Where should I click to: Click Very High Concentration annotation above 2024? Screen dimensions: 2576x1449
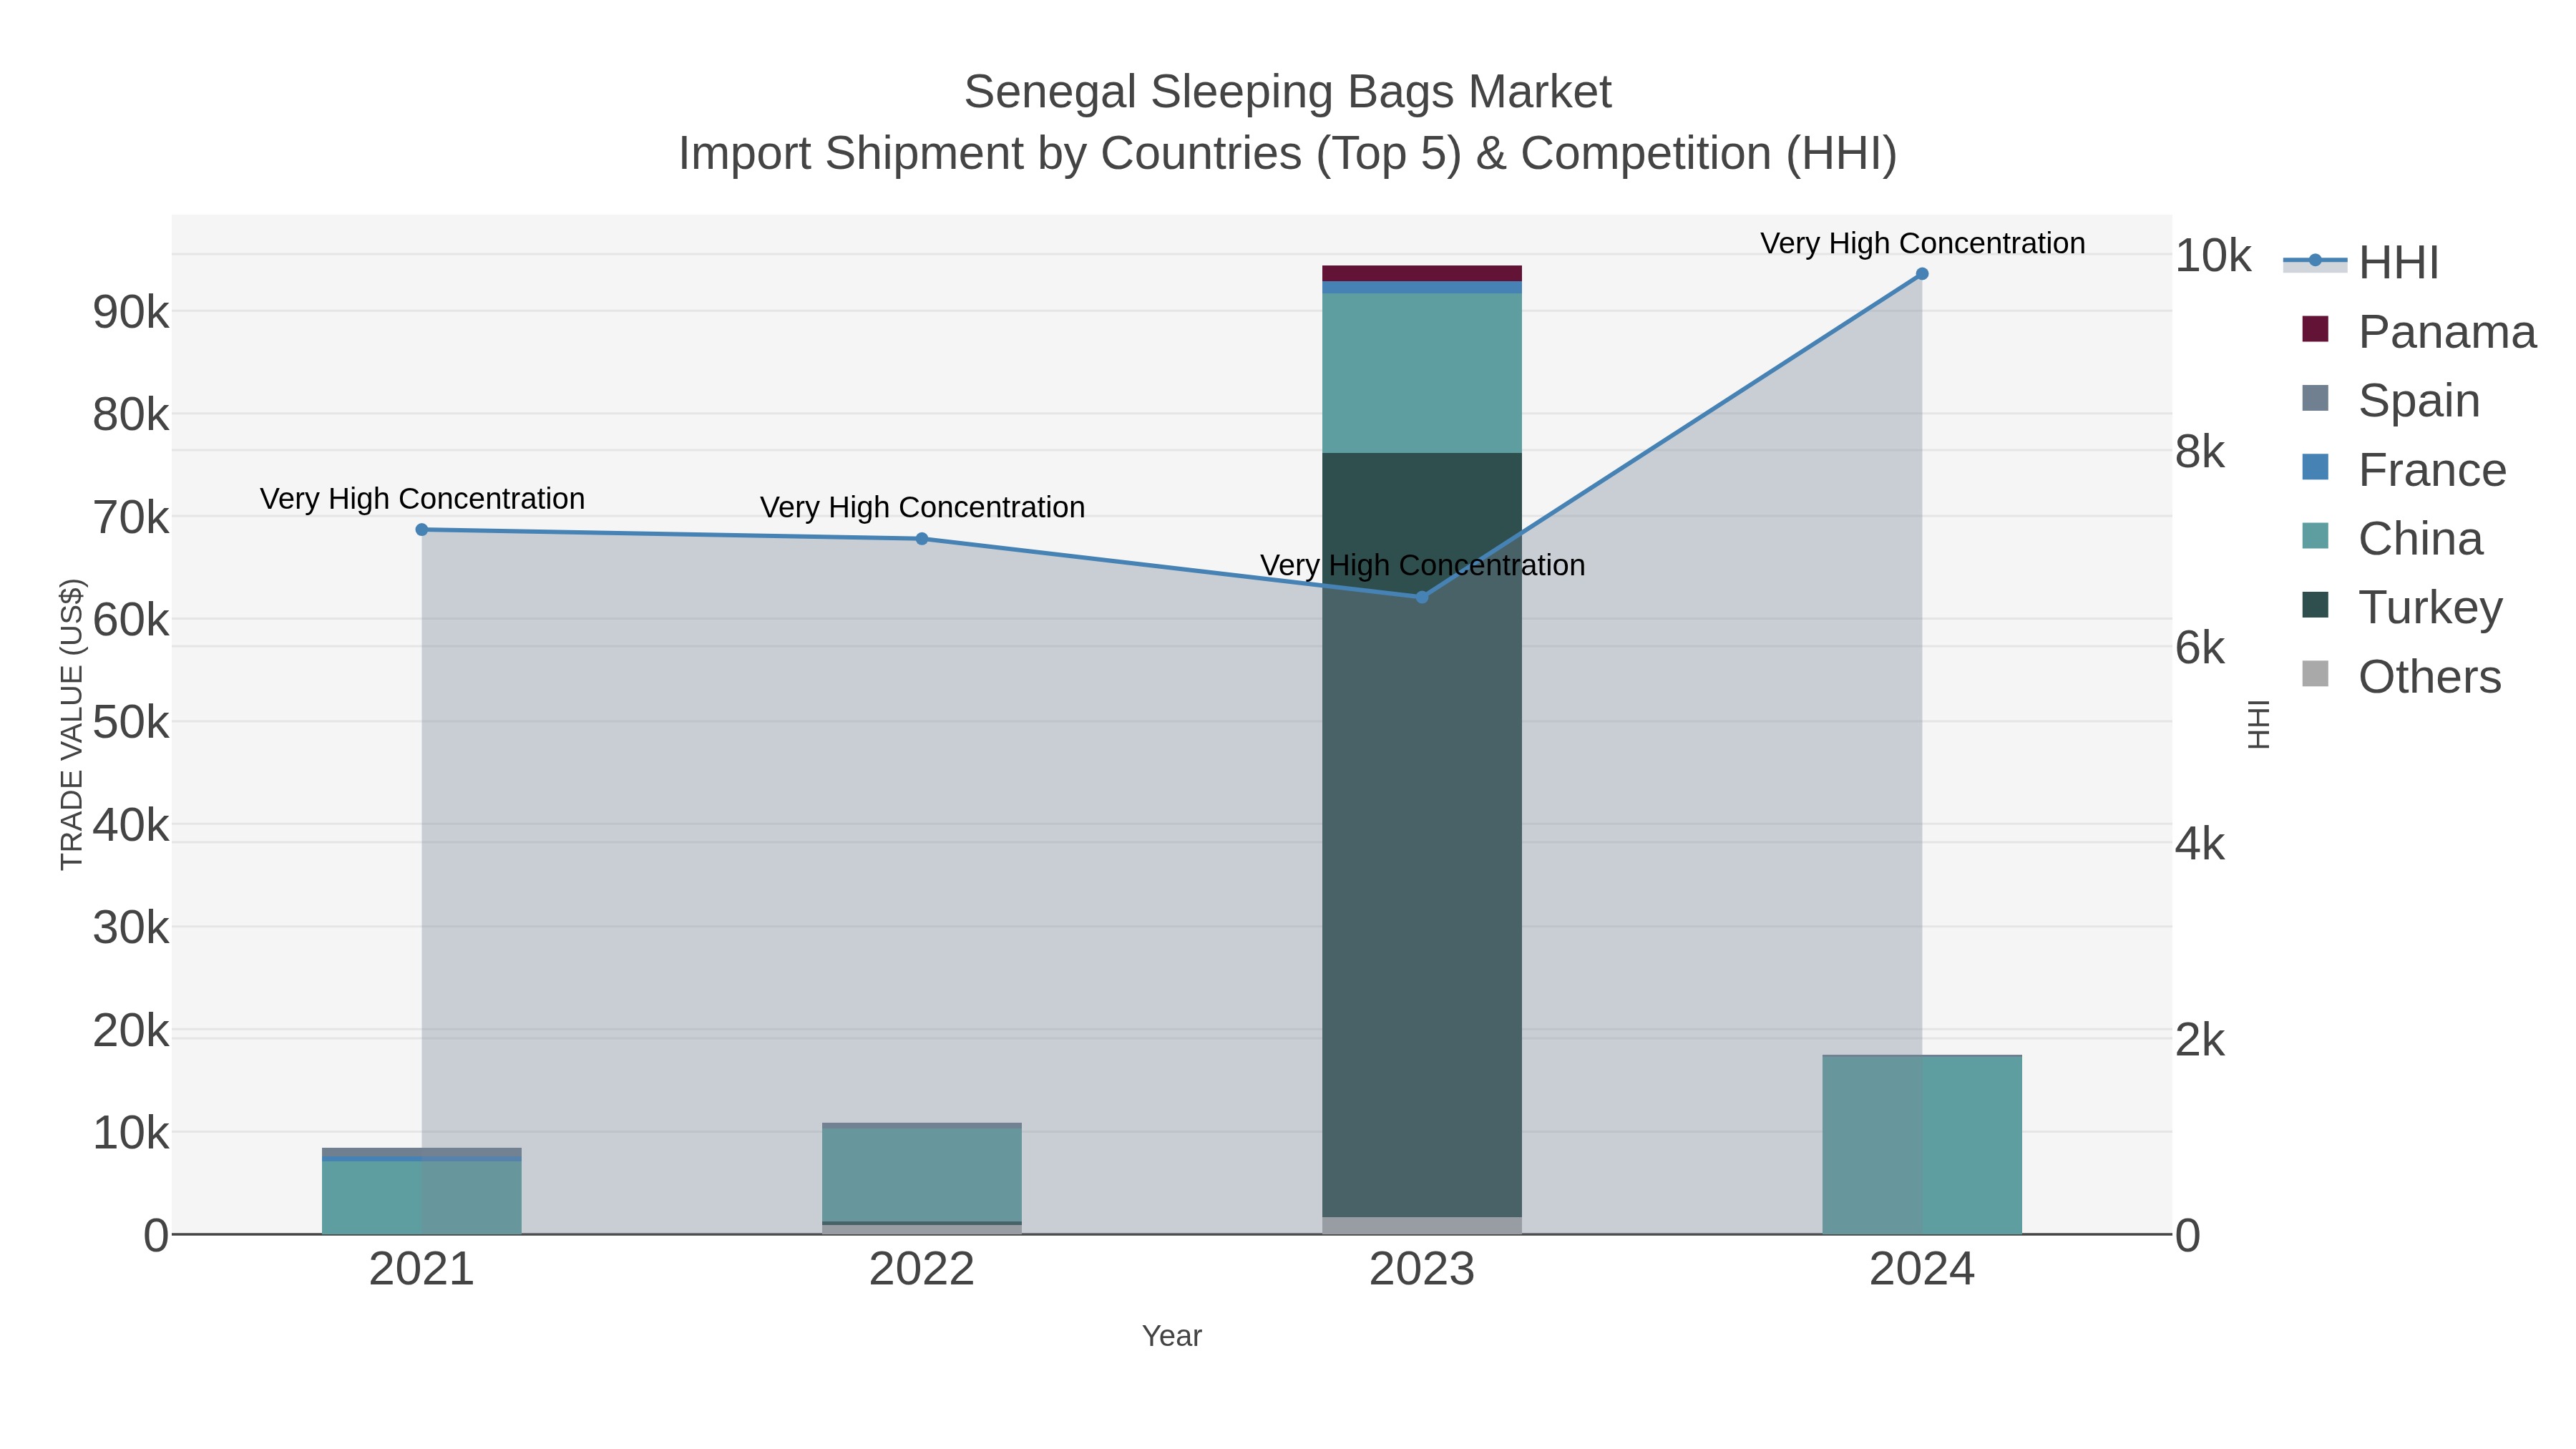(1922, 243)
